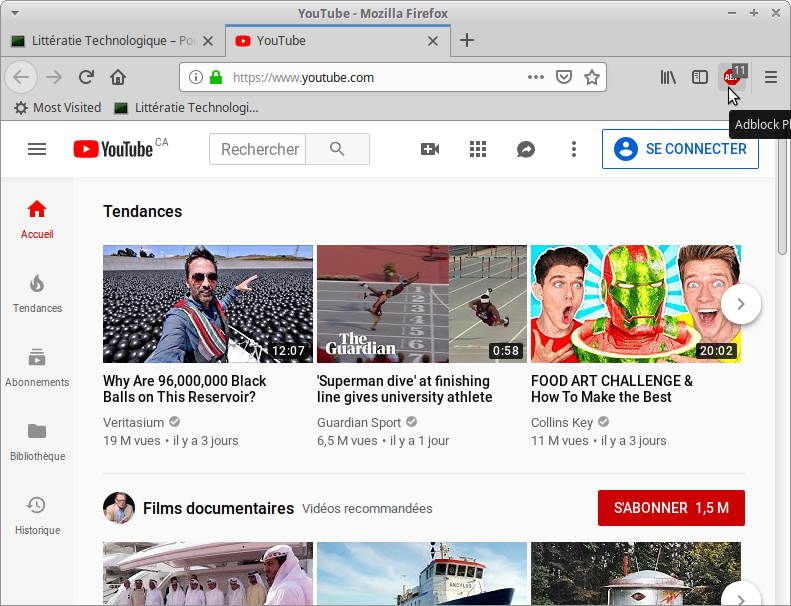Screen dimensions: 791x606
Task: Open the 96,000,000 Black Balls video thumbnail
Action: pos(208,304)
